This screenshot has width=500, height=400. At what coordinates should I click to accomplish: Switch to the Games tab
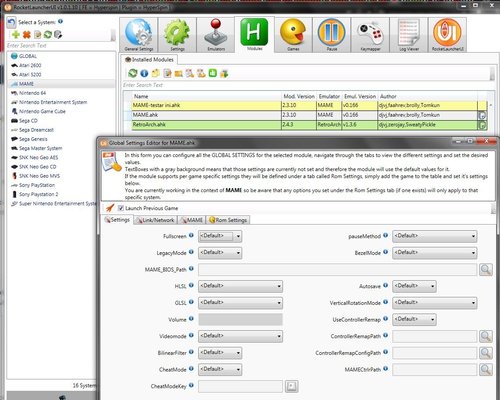(293, 35)
